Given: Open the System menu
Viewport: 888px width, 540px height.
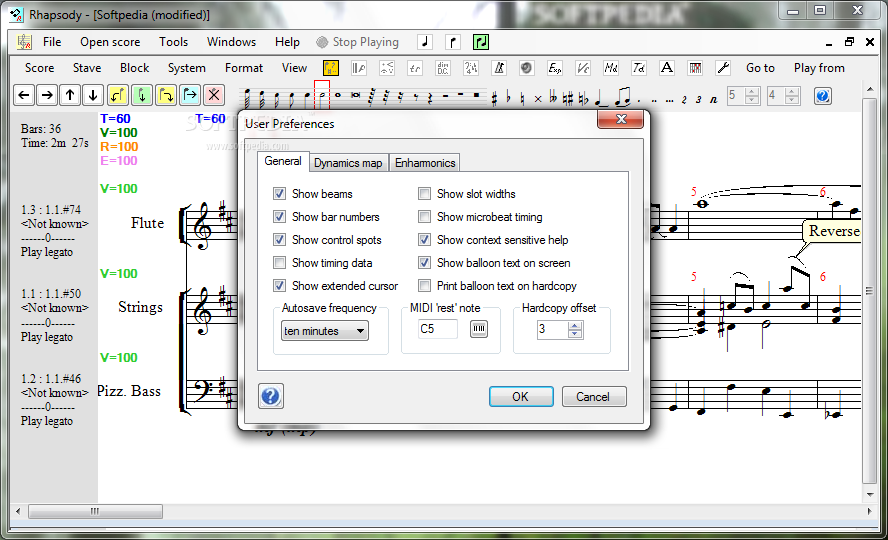Looking at the screenshot, I should (x=186, y=68).
